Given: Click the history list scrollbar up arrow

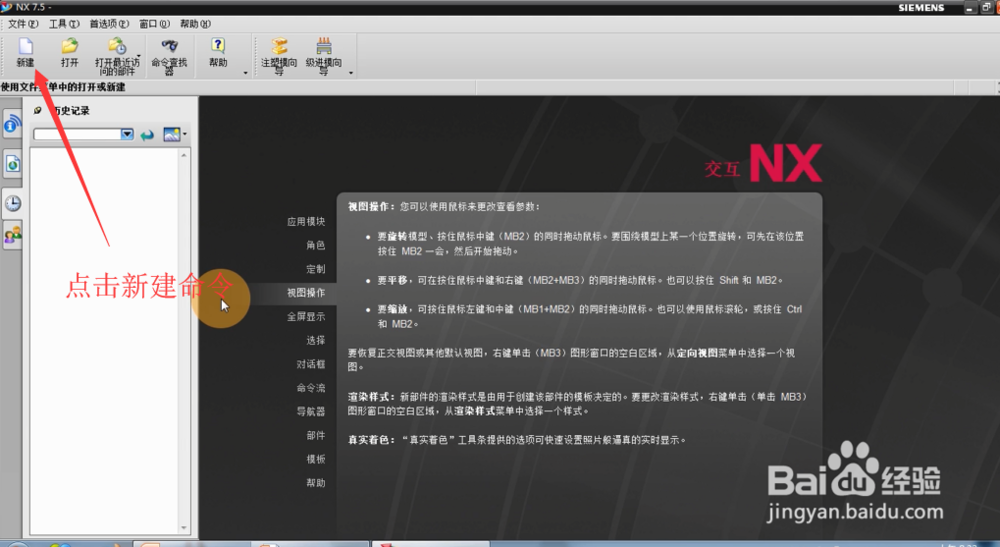Looking at the screenshot, I should click(184, 155).
